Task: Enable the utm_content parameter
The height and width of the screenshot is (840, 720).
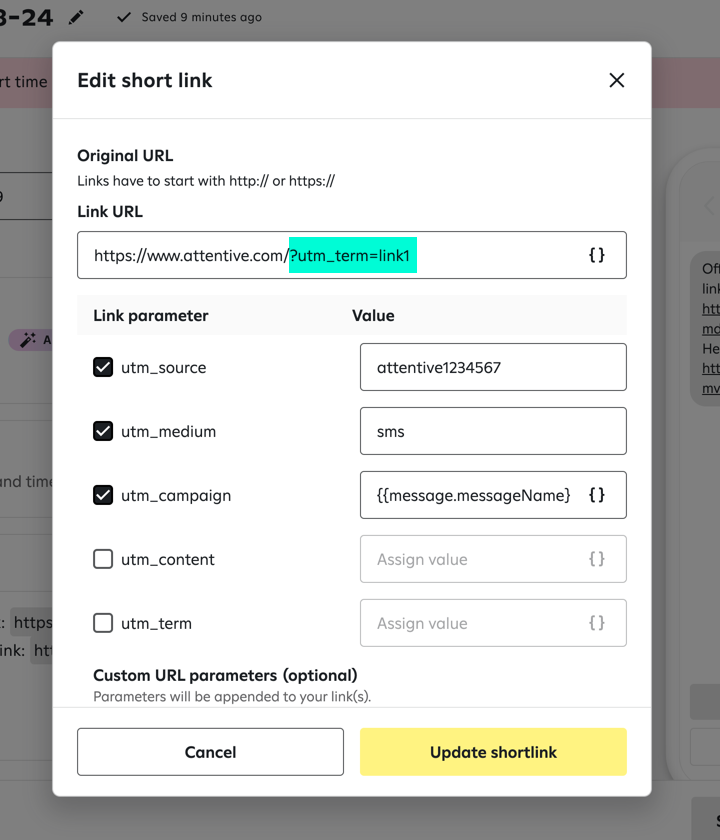Action: (103, 559)
